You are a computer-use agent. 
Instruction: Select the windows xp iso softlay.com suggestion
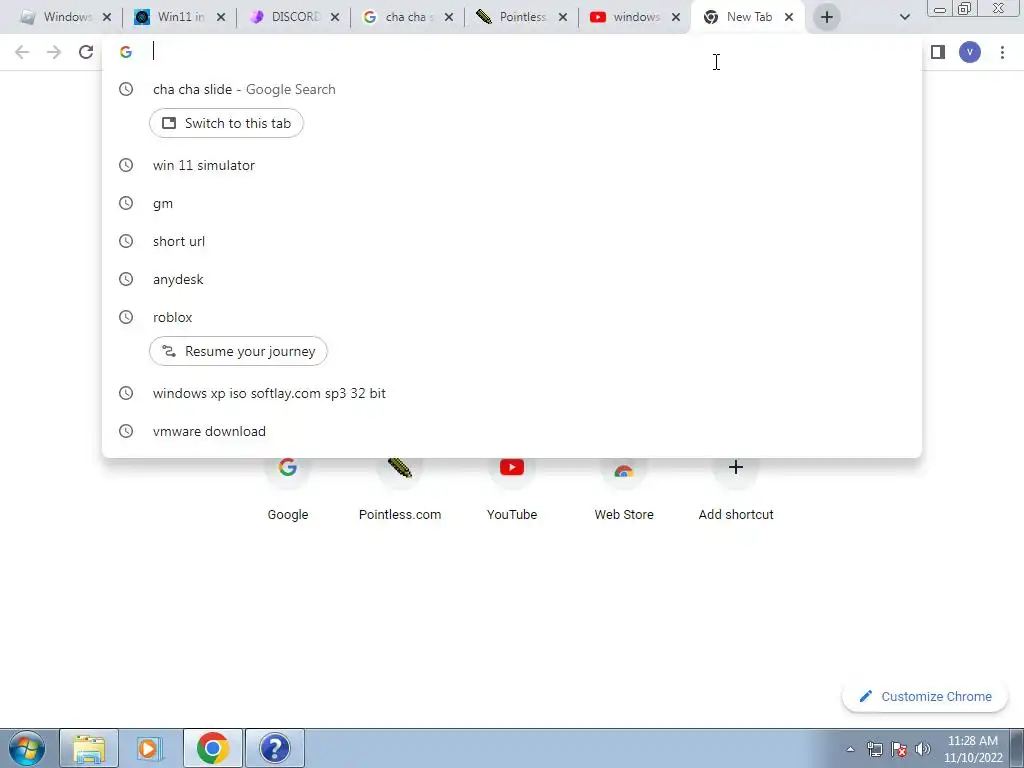(512, 393)
